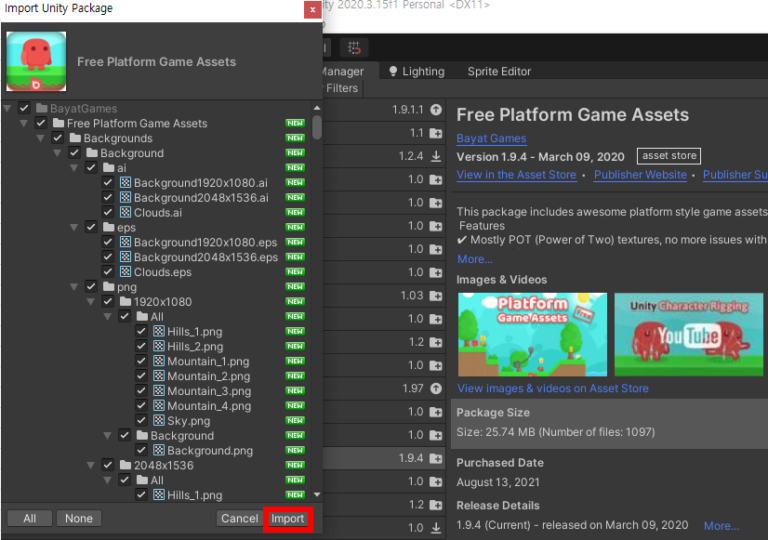Click the Free Platform Game Assets package icon

point(36,61)
